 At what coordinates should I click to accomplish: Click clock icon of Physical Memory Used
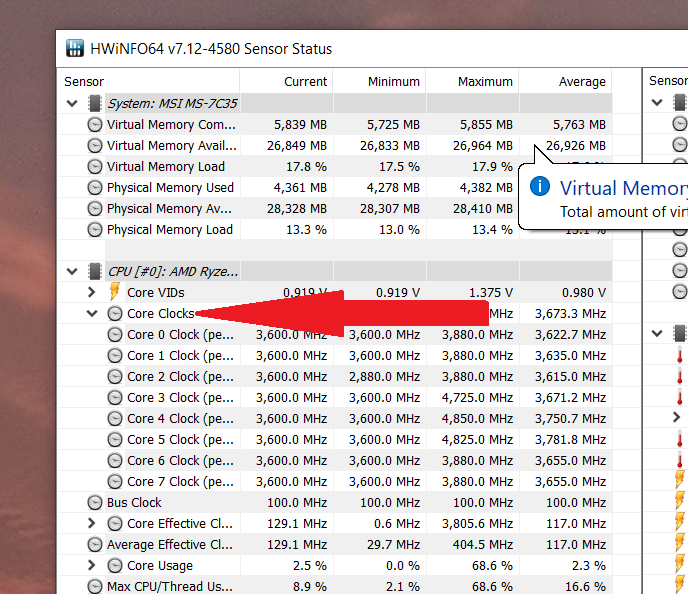pyautogui.click(x=95, y=187)
